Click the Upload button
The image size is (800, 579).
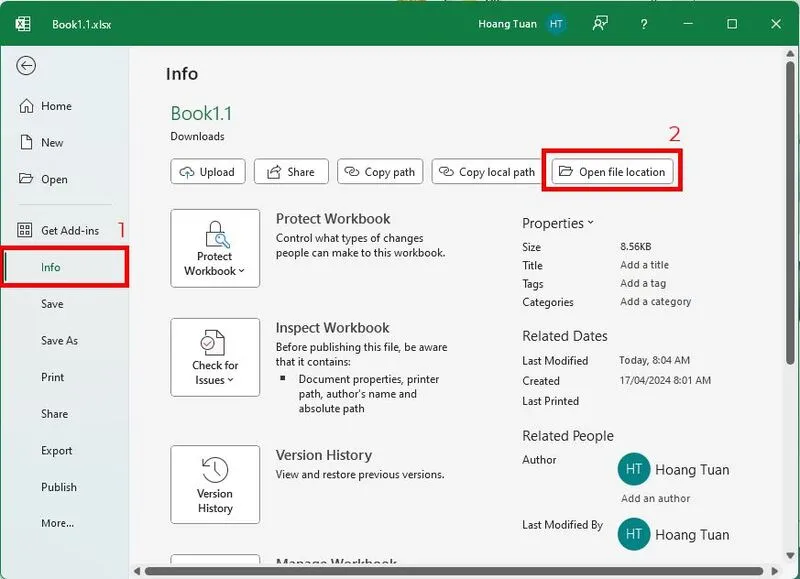coord(208,172)
